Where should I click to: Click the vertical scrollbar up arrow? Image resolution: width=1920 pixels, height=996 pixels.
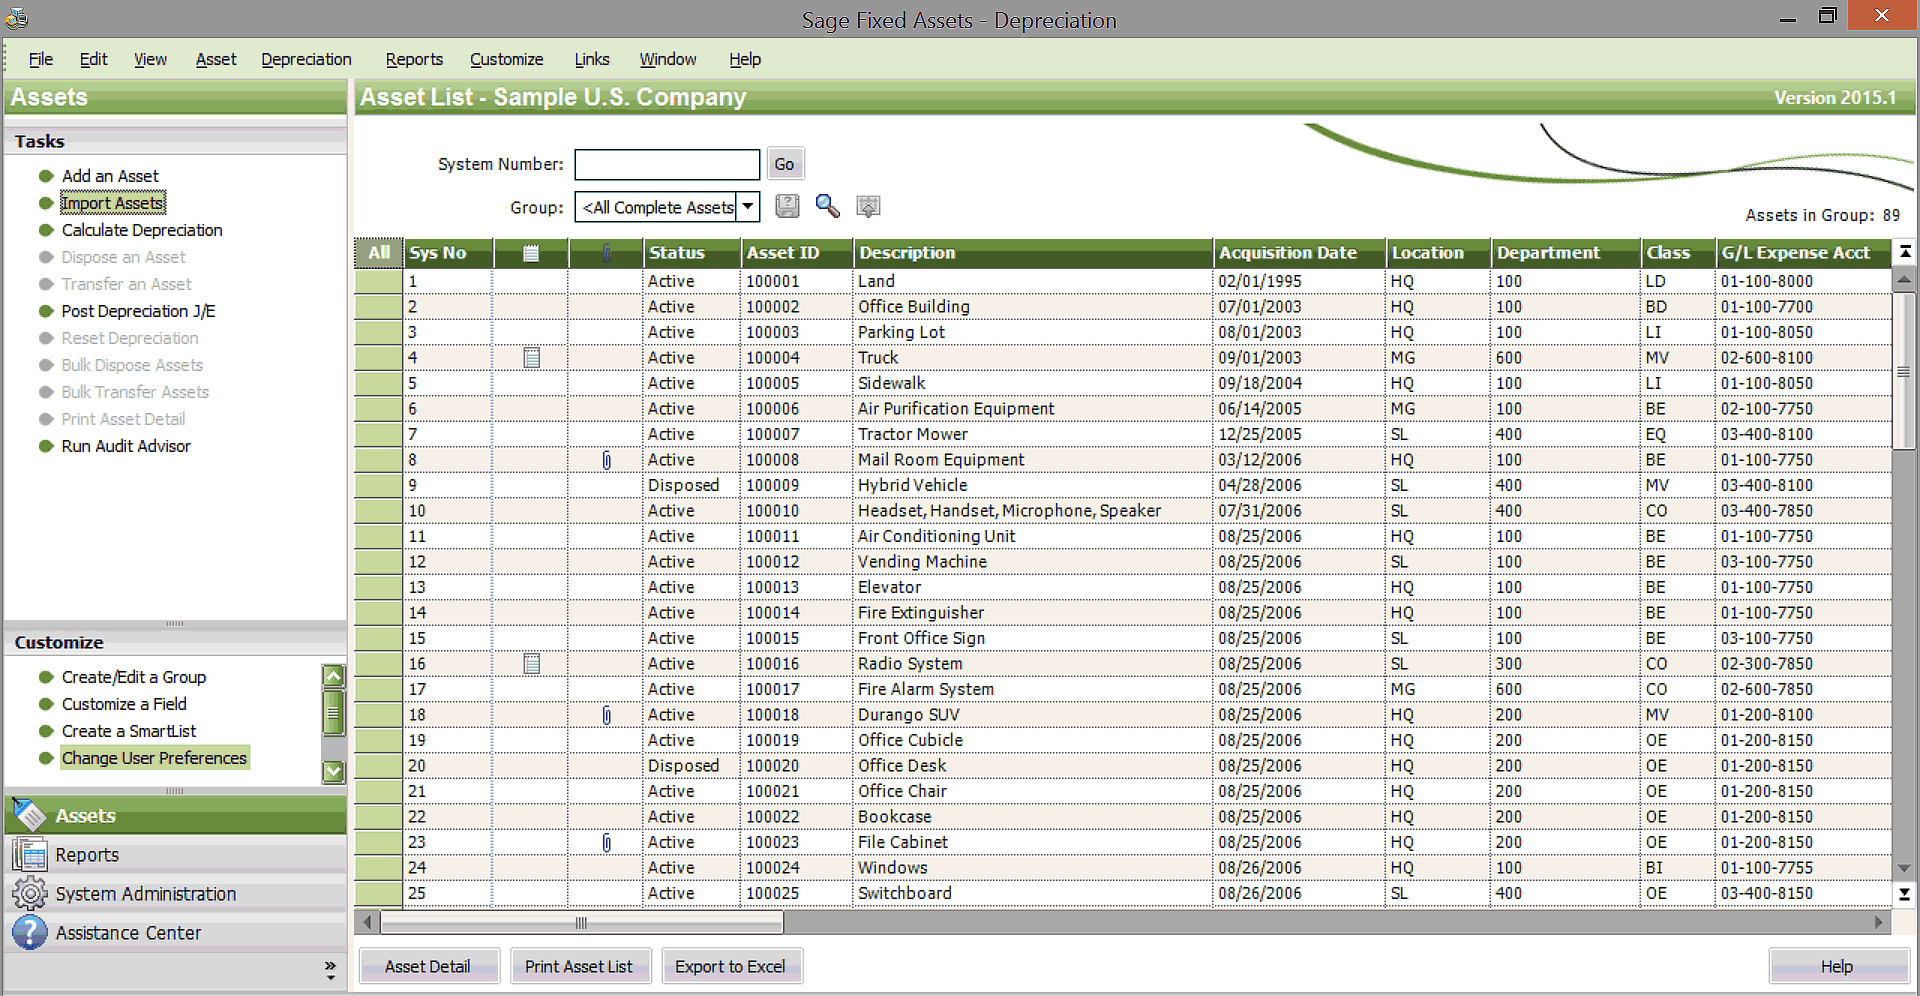(x=1905, y=280)
